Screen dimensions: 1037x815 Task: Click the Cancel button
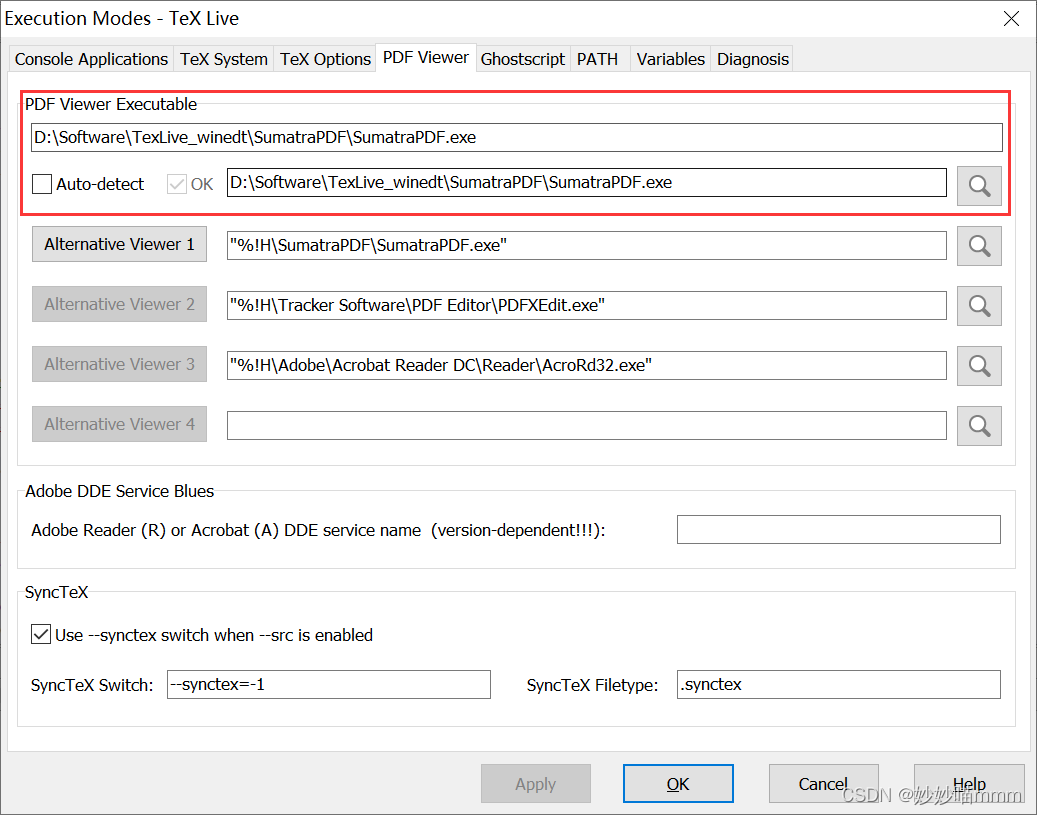click(x=823, y=784)
